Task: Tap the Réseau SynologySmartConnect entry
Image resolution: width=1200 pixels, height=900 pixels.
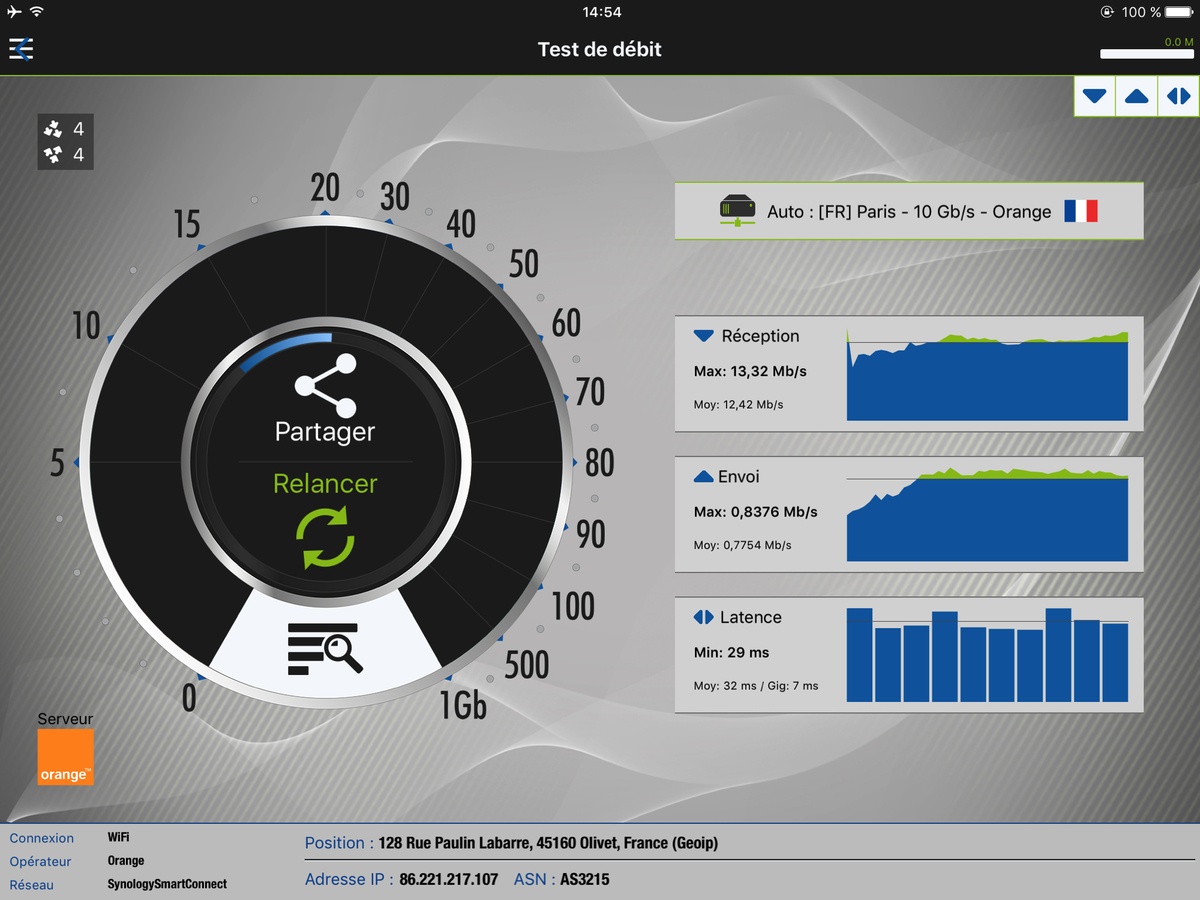Action: pyautogui.click(x=118, y=885)
